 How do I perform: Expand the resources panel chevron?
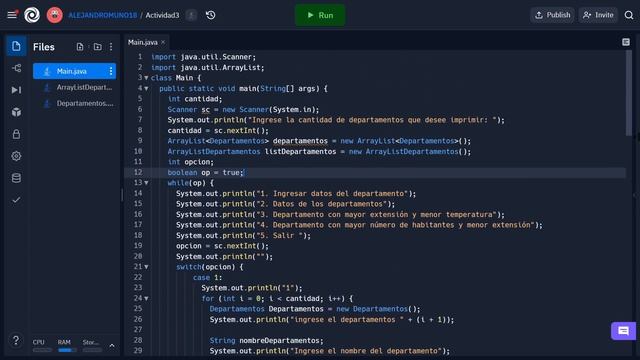click(112, 346)
